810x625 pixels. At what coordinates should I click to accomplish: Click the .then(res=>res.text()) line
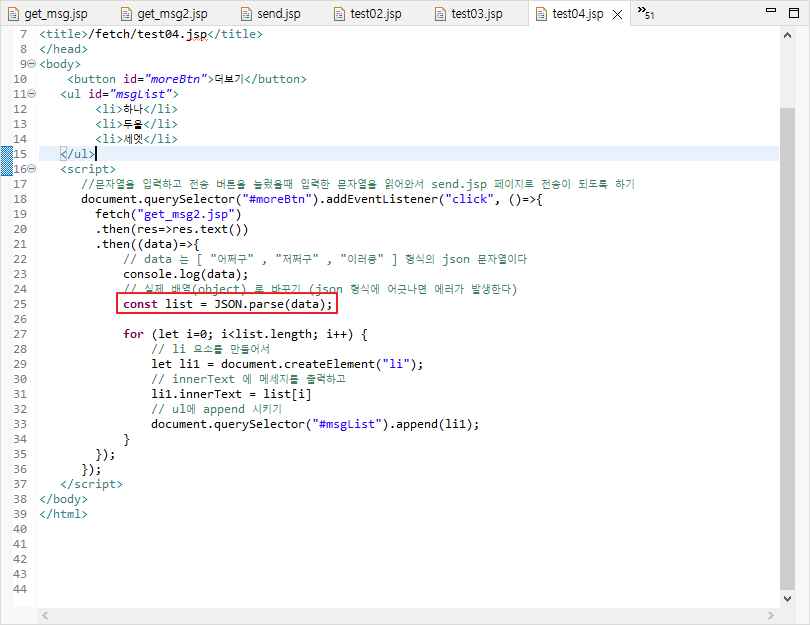point(172,229)
